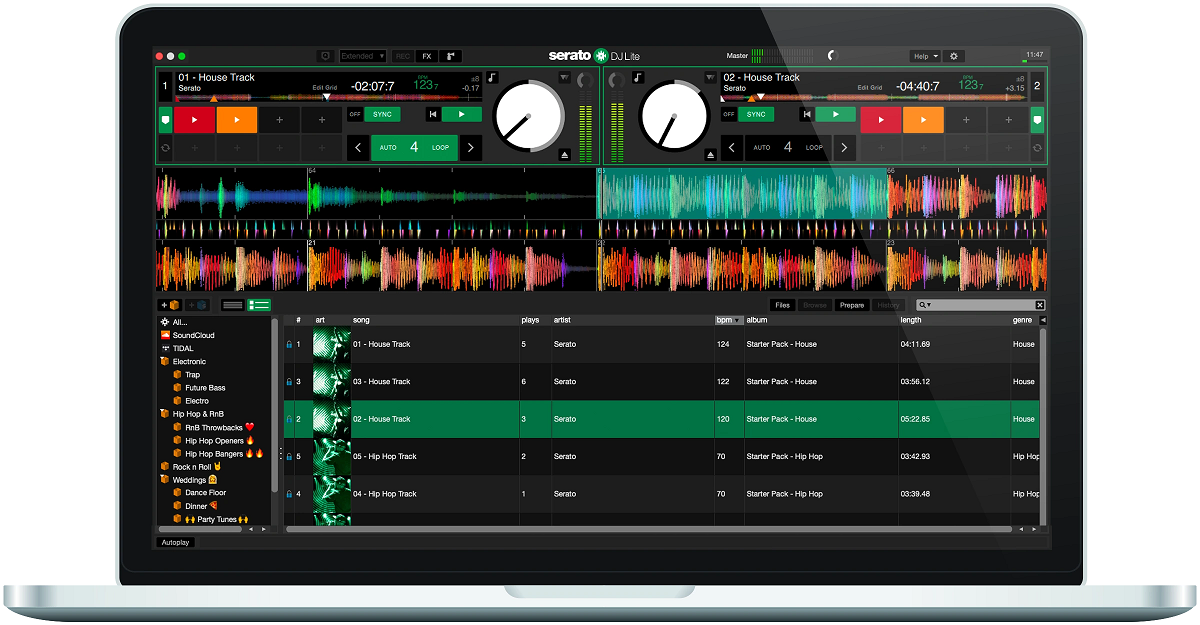This screenshot has width=1200, height=625.
Task: Enable SYNC on deck 2
Action: pos(756,114)
